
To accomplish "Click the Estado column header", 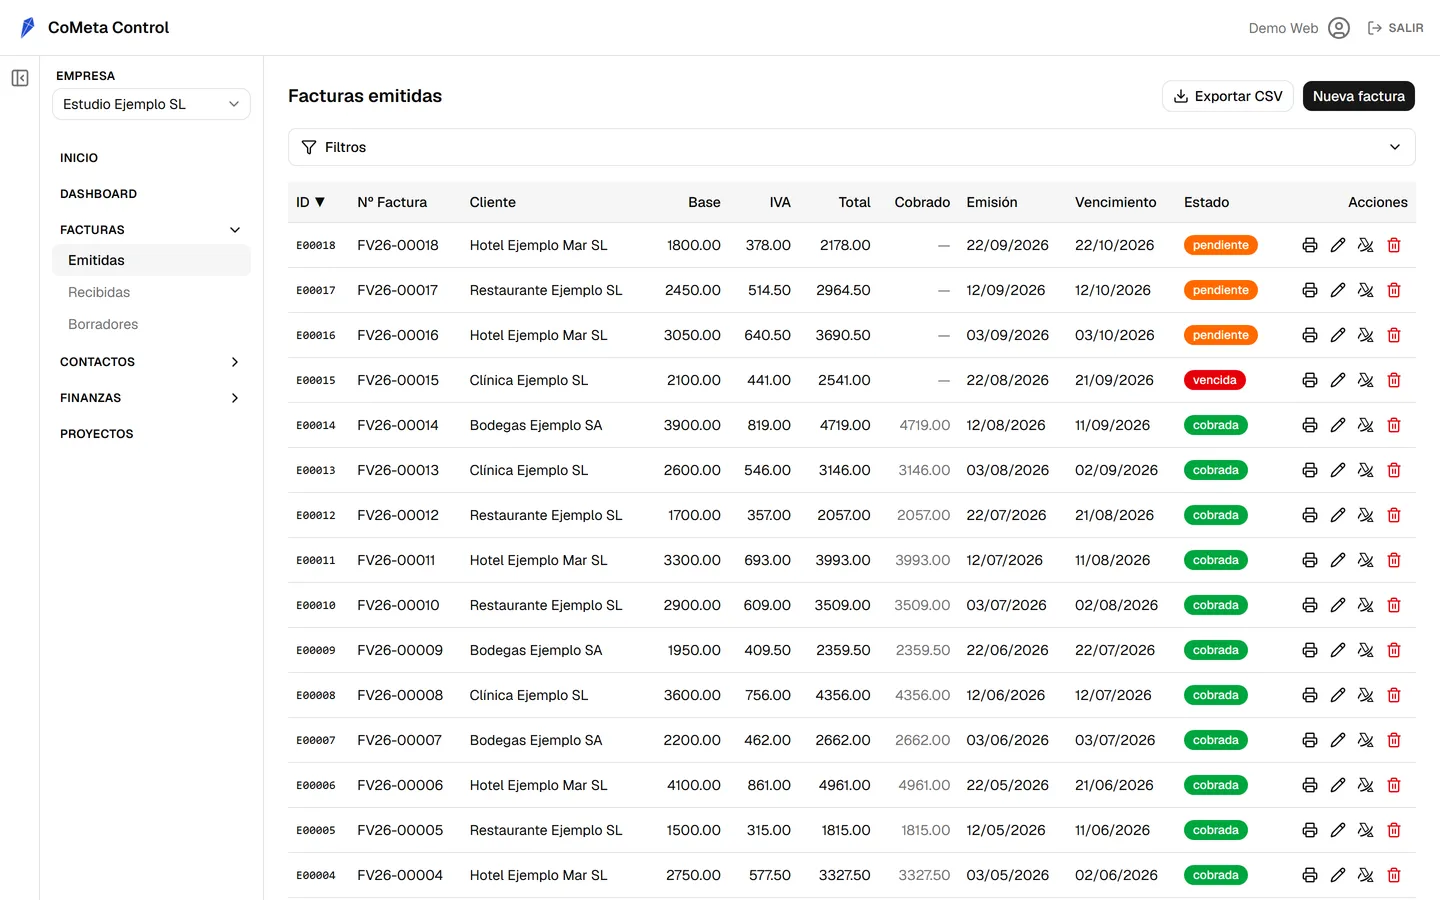I will [1207, 202].
